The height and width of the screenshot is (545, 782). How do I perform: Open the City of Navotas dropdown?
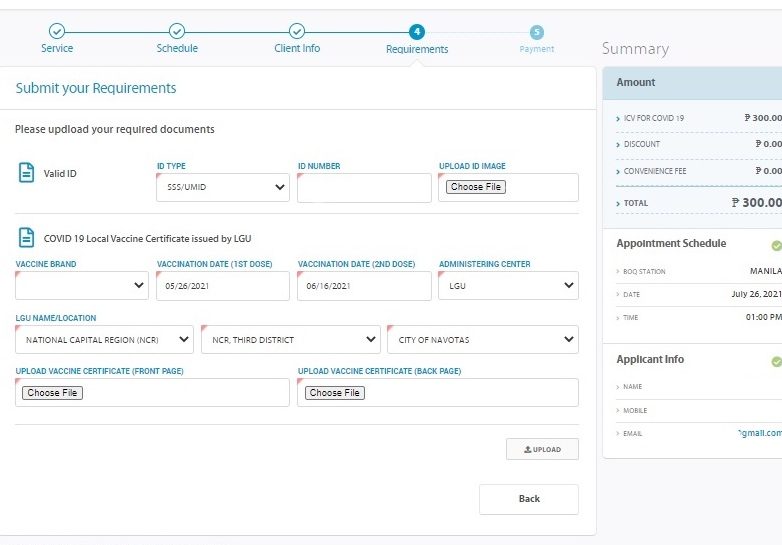pyautogui.click(x=482, y=339)
